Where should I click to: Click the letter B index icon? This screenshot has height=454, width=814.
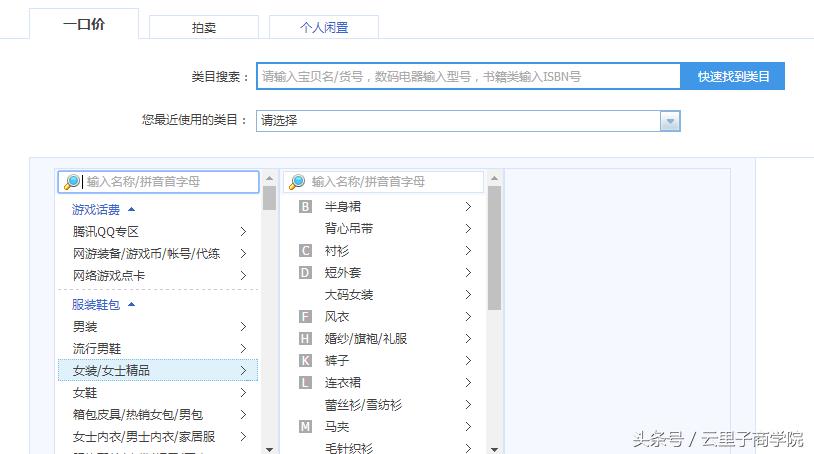click(x=306, y=207)
